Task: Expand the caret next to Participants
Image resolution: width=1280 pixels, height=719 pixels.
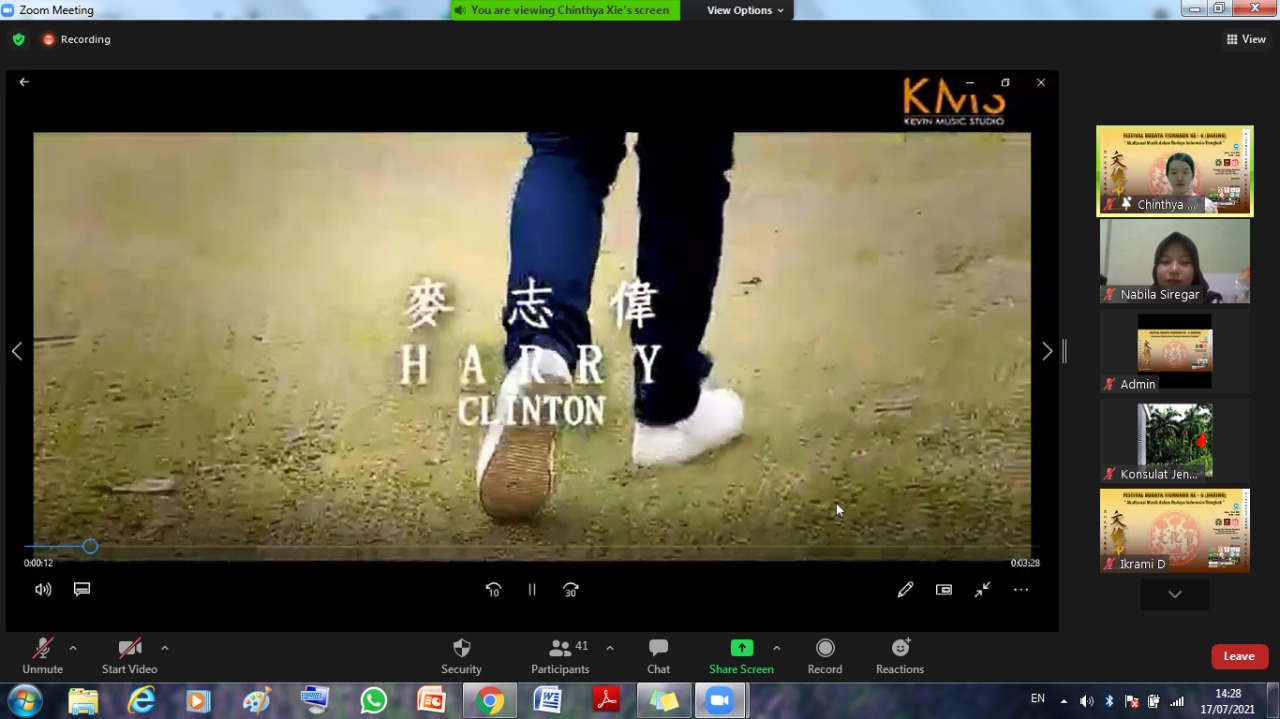Action: pos(610,648)
